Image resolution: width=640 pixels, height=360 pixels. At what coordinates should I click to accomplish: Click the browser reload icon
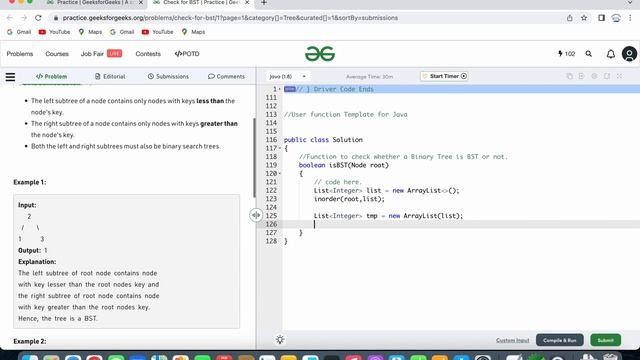point(38,18)
